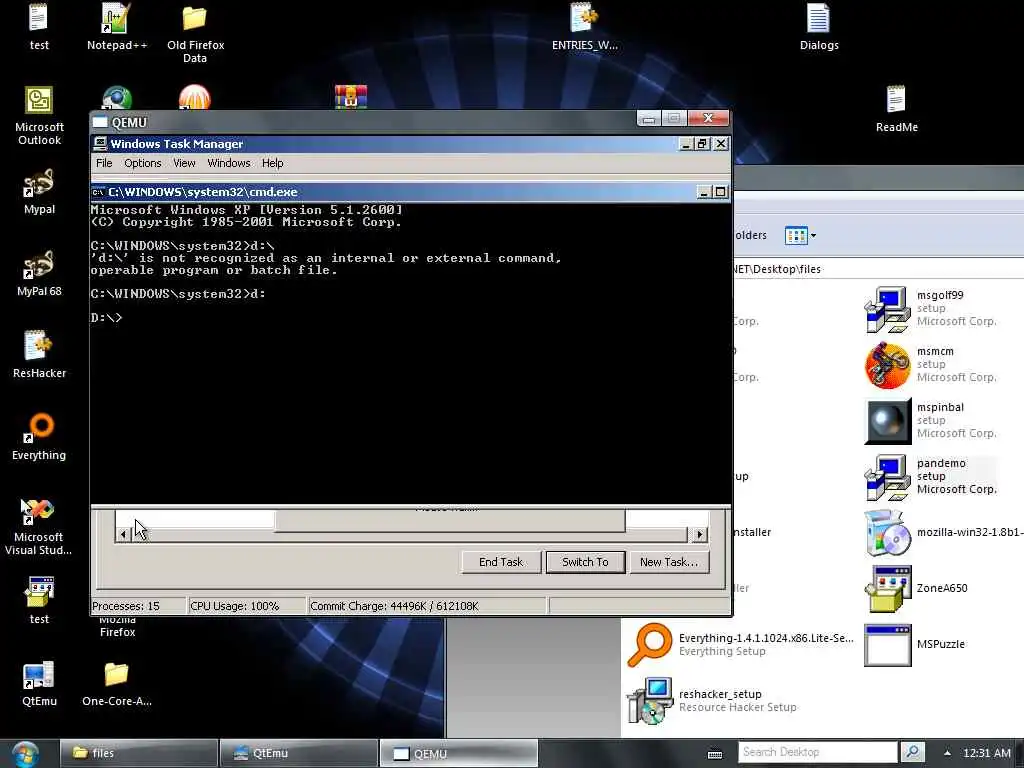
Task: Select mspinbal setup file
Action: 930,421
